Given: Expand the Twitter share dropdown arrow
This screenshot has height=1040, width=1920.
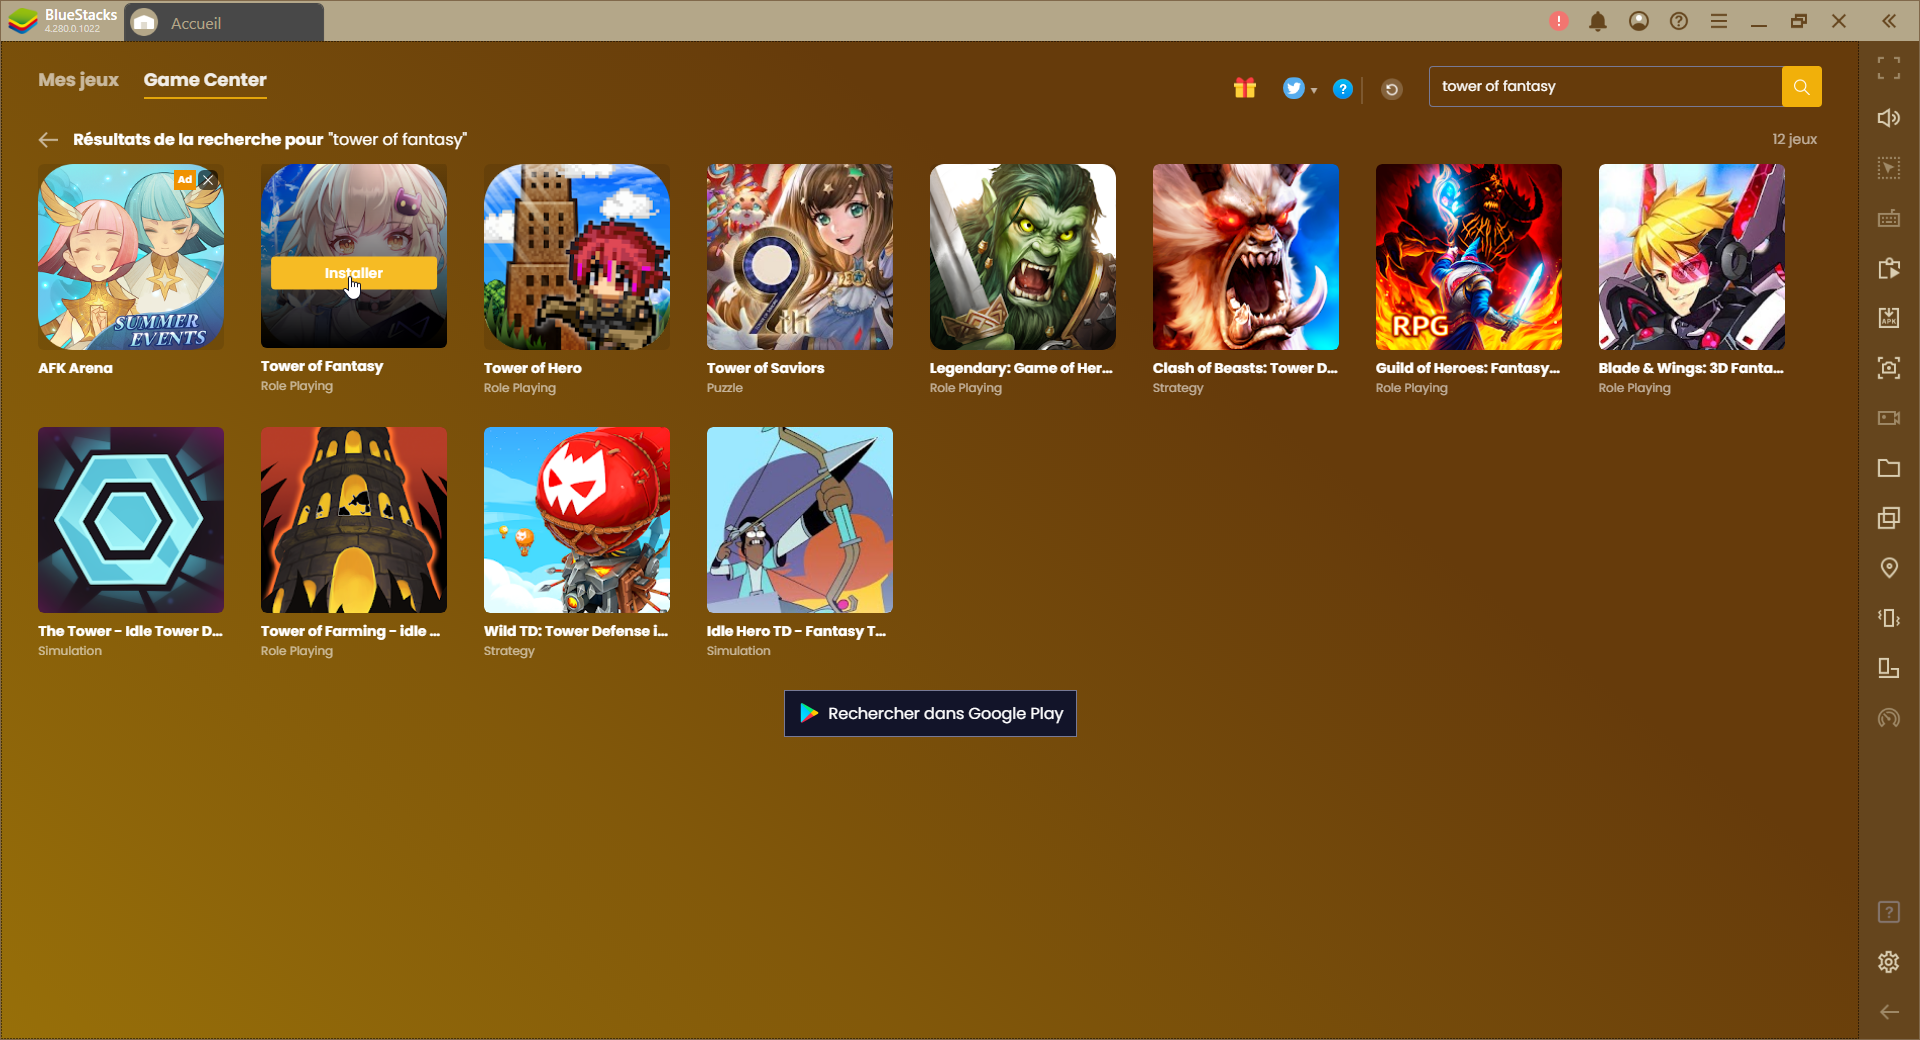Looking at the screenshot, I should (x=1313, y=88).
